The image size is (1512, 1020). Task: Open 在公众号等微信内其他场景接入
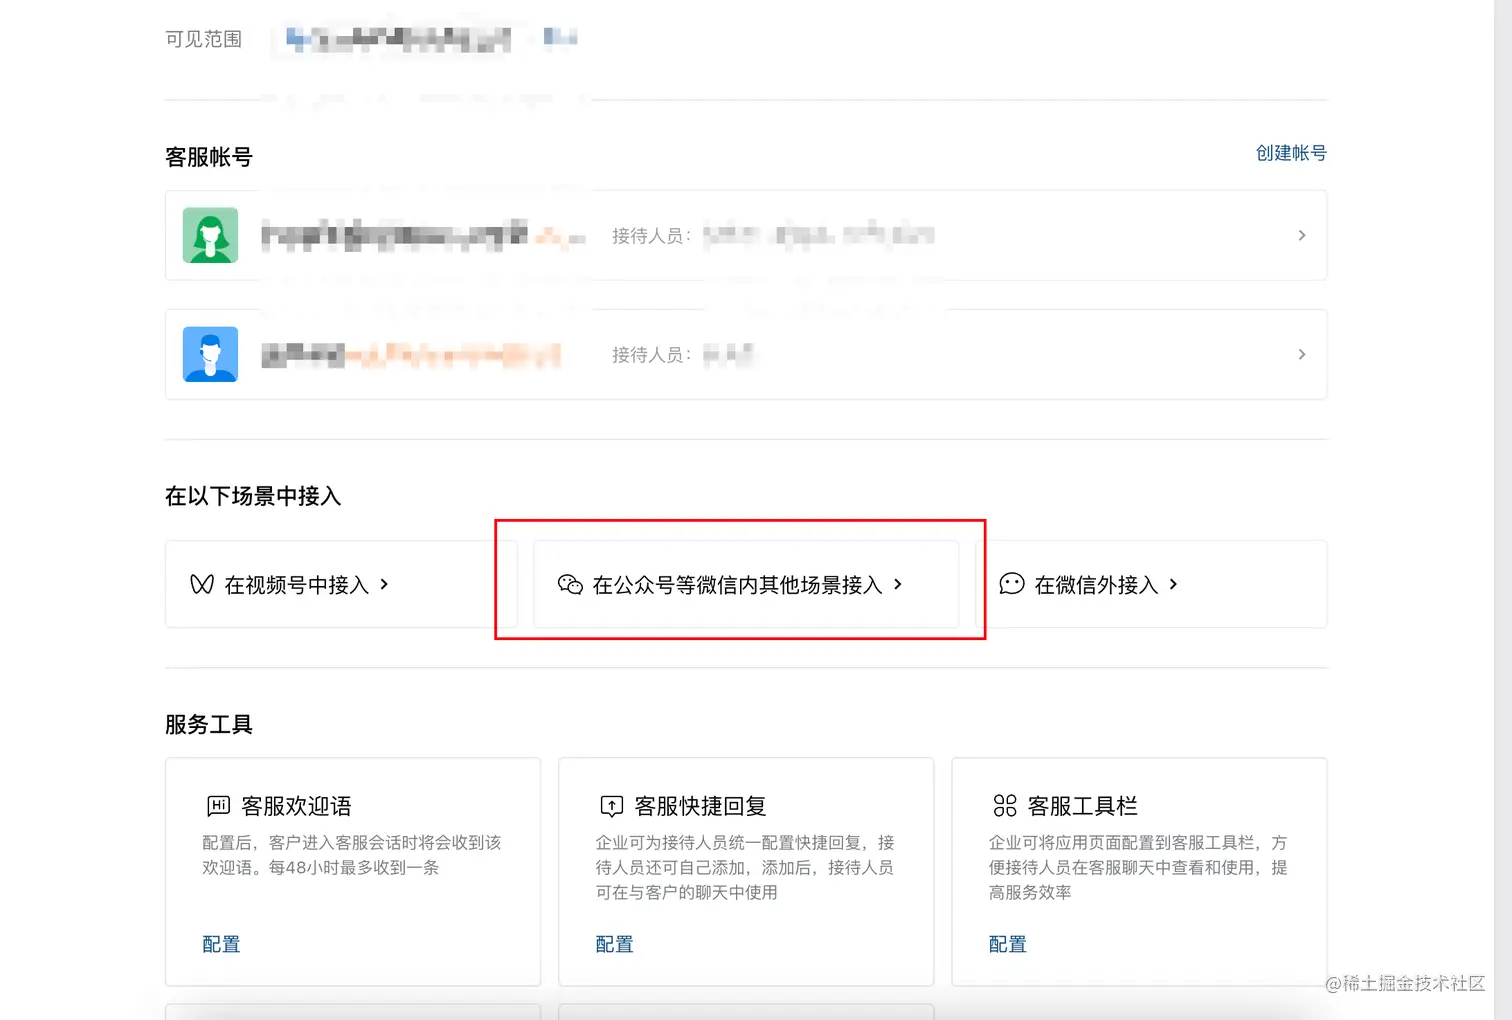click(746, 584)
